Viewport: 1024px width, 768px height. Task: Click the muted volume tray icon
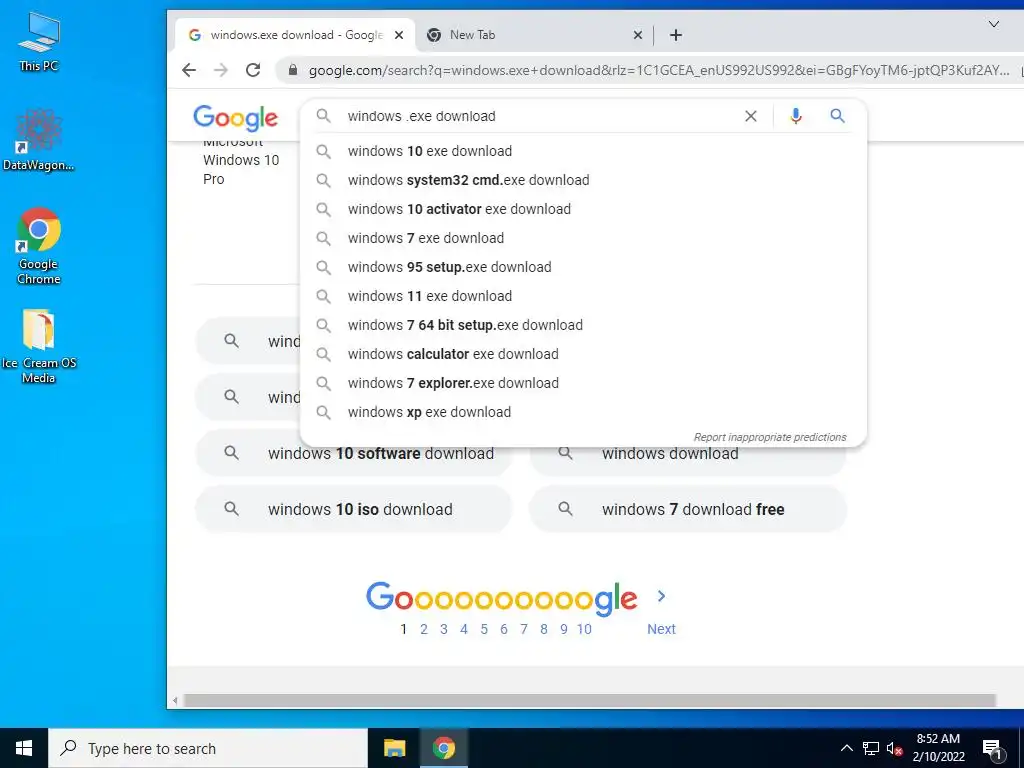point(894,748)
